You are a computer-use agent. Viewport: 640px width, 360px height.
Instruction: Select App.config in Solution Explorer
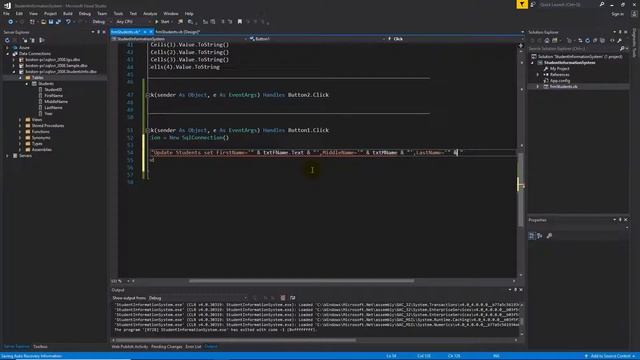[560, 81]
